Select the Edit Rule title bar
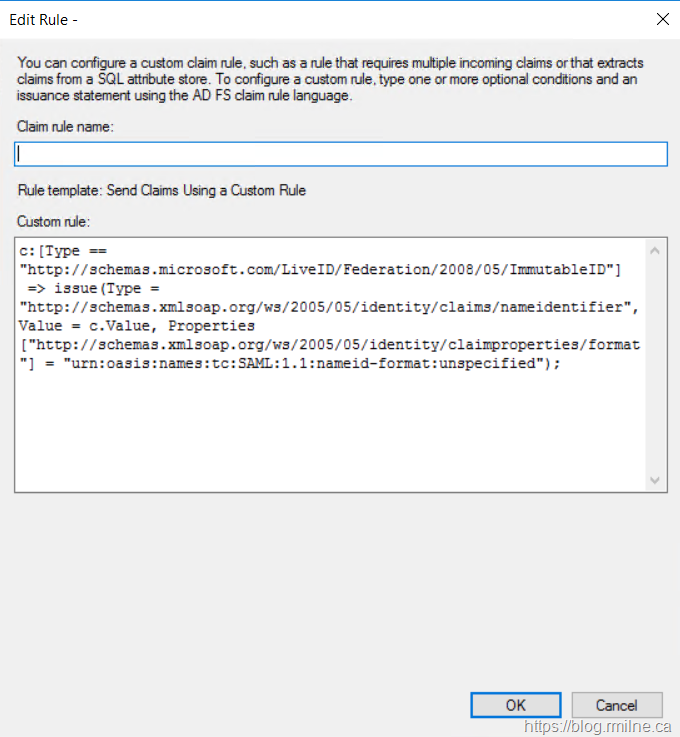Screen dimensions: 680x737 click(x=300, y=18)
